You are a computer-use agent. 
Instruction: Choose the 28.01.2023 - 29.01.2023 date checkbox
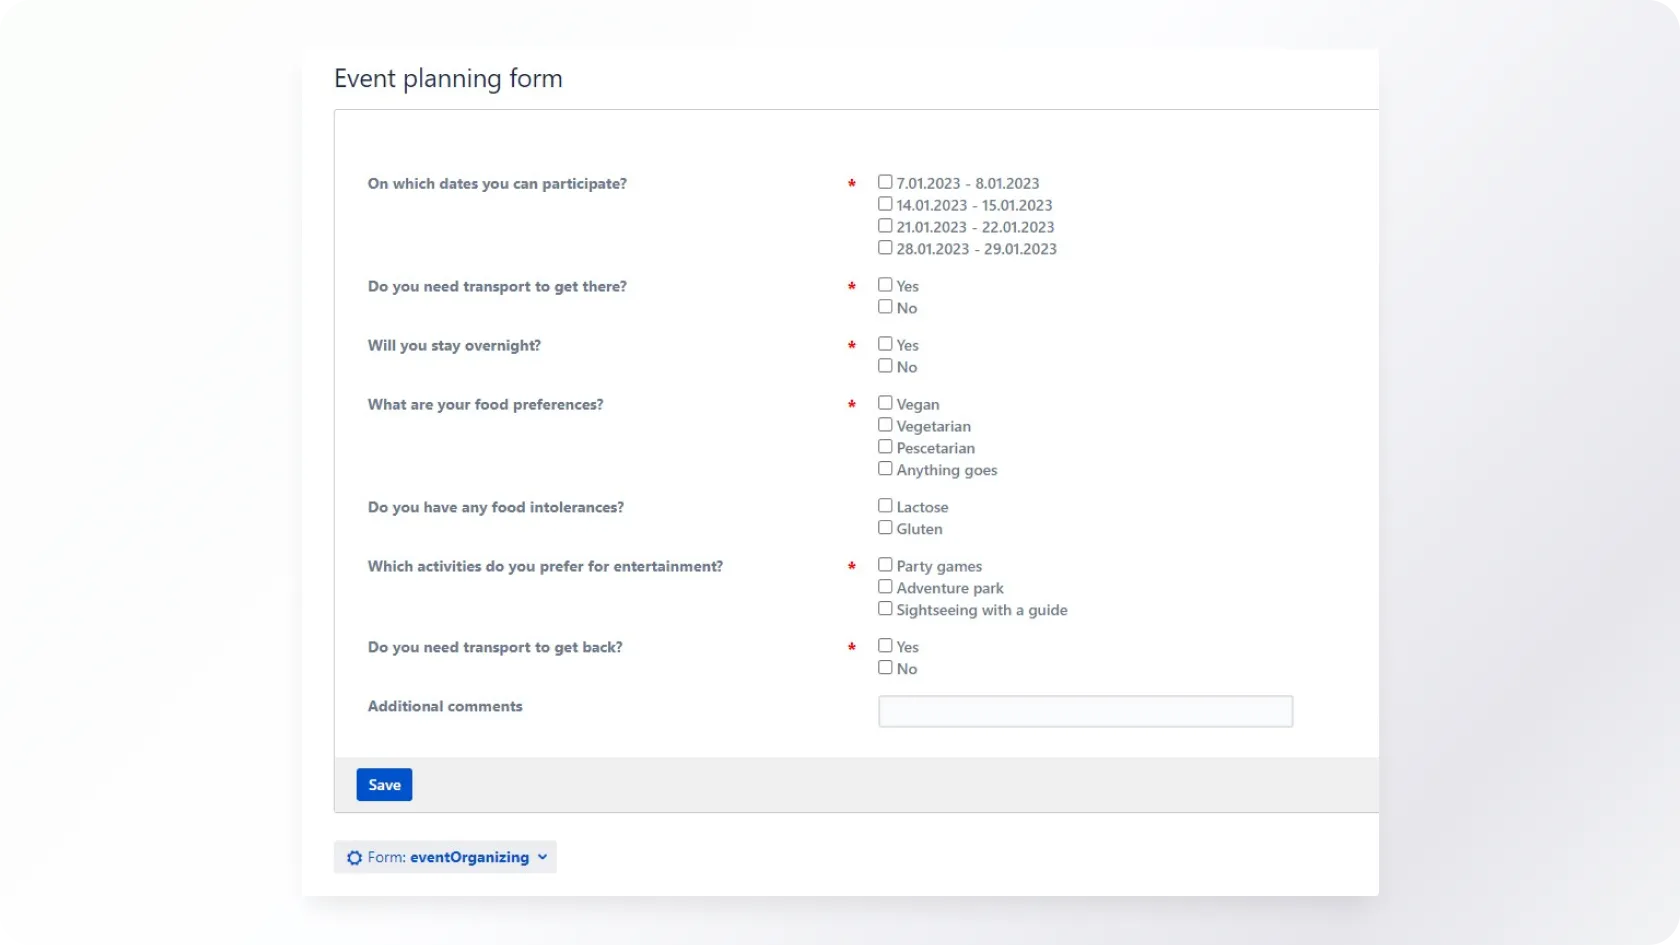(x=885, y=248)
